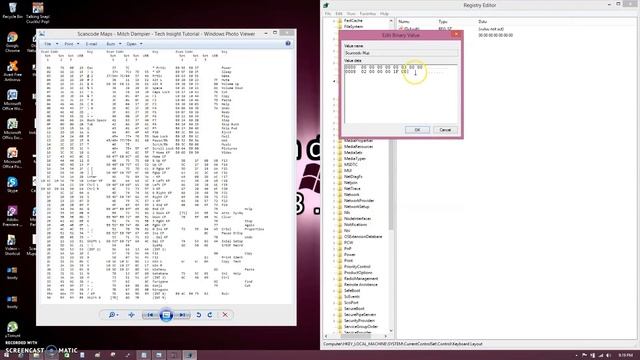This screenshot has width=640, height=360.
Task: Open the Open dropdown in Photo Viewer
Action: [134, 44]
